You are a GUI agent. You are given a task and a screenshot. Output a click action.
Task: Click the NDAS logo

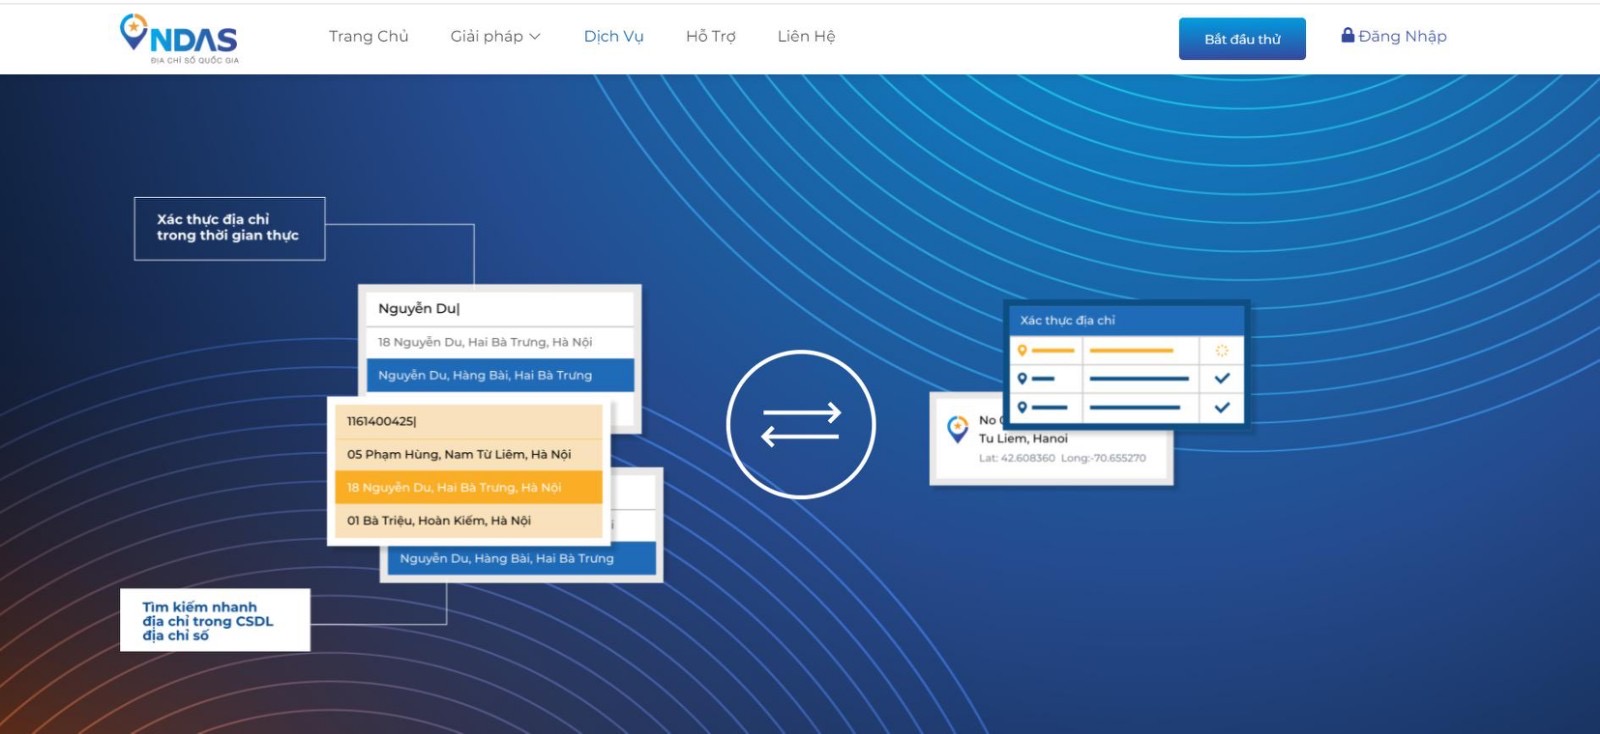pyautogui.click(x=179, y=38)
